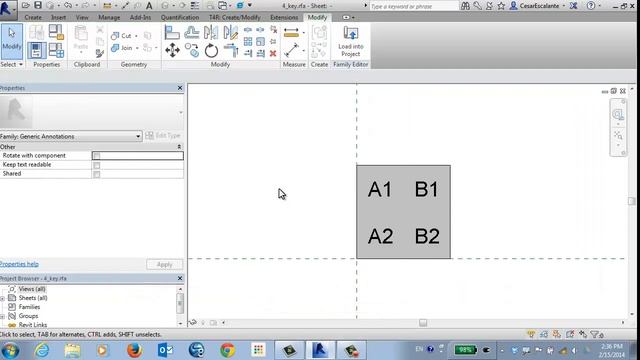Toggle the highlighted Properties palette button
The height and width of the screenshot is (360, 640).
tap(37, 51)
